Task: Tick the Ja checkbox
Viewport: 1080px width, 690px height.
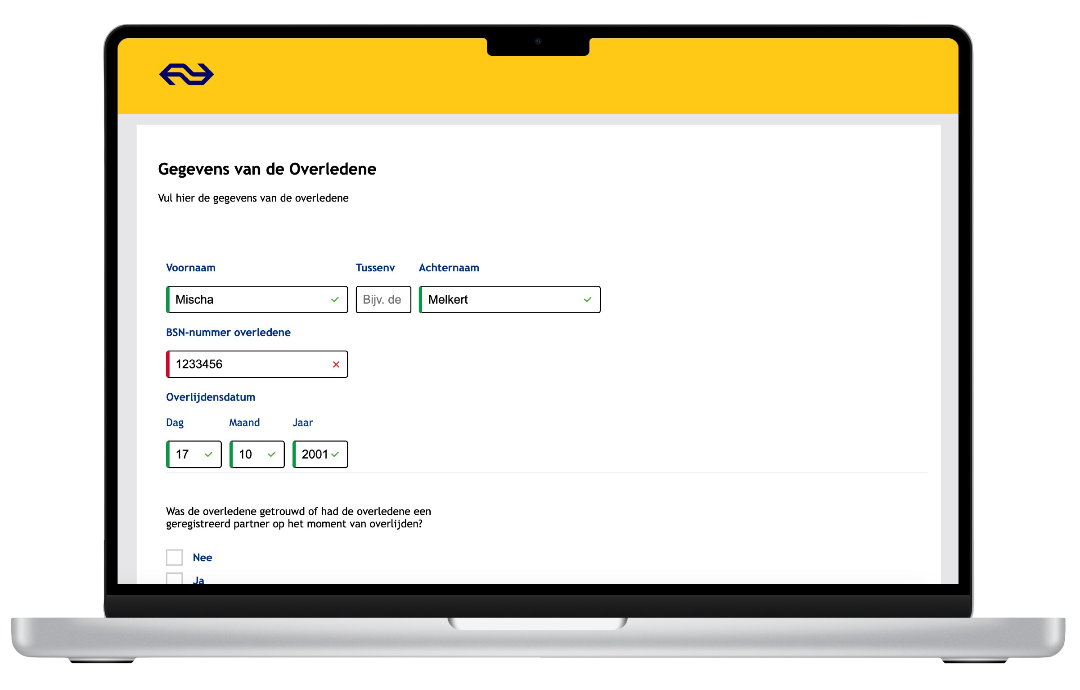Action: (x=174, y=578)
